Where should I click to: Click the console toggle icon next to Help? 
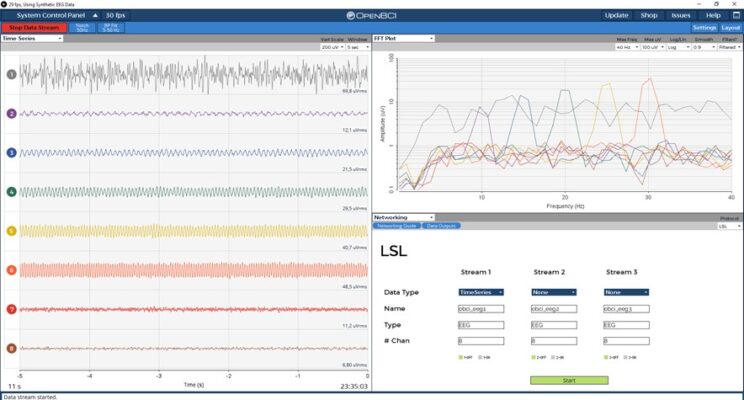click(736, 15)
